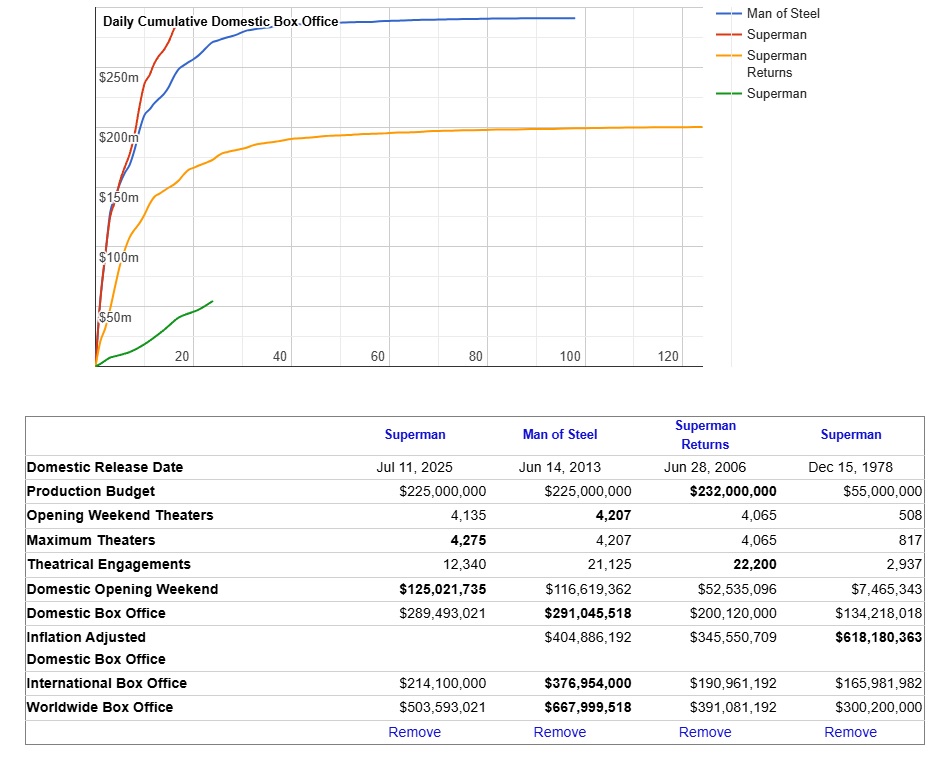Click the $55,000,000 production budget value
The image size is (939, 762).
(883, 491)
